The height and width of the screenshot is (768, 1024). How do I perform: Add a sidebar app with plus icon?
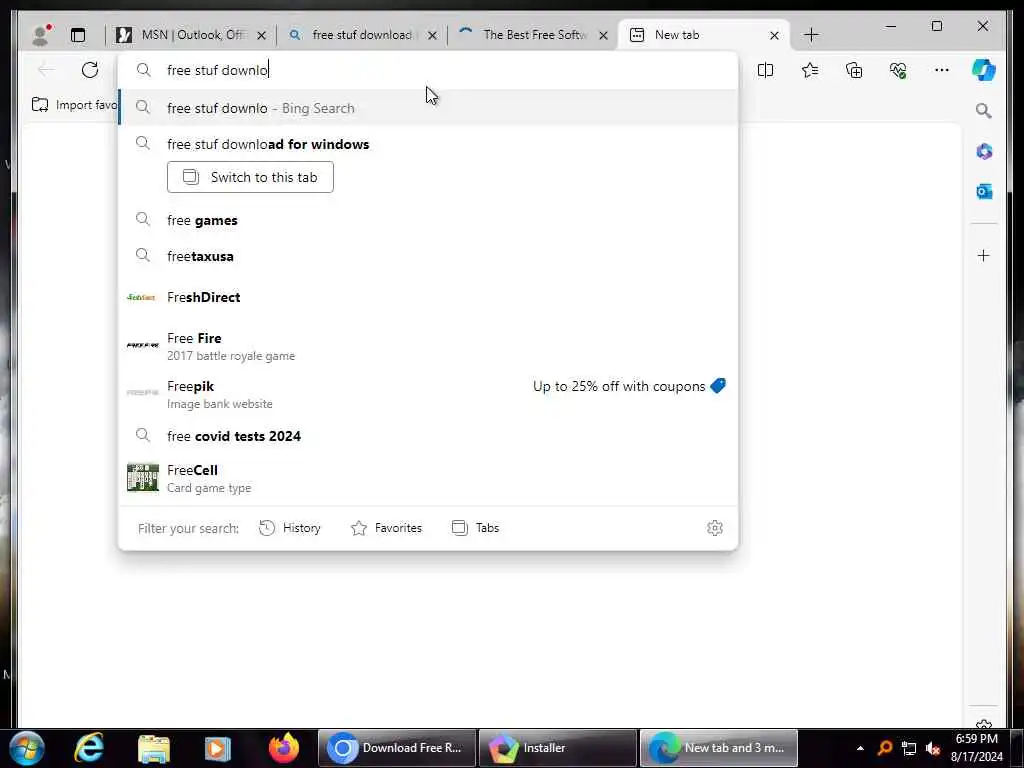coord(984,255)
